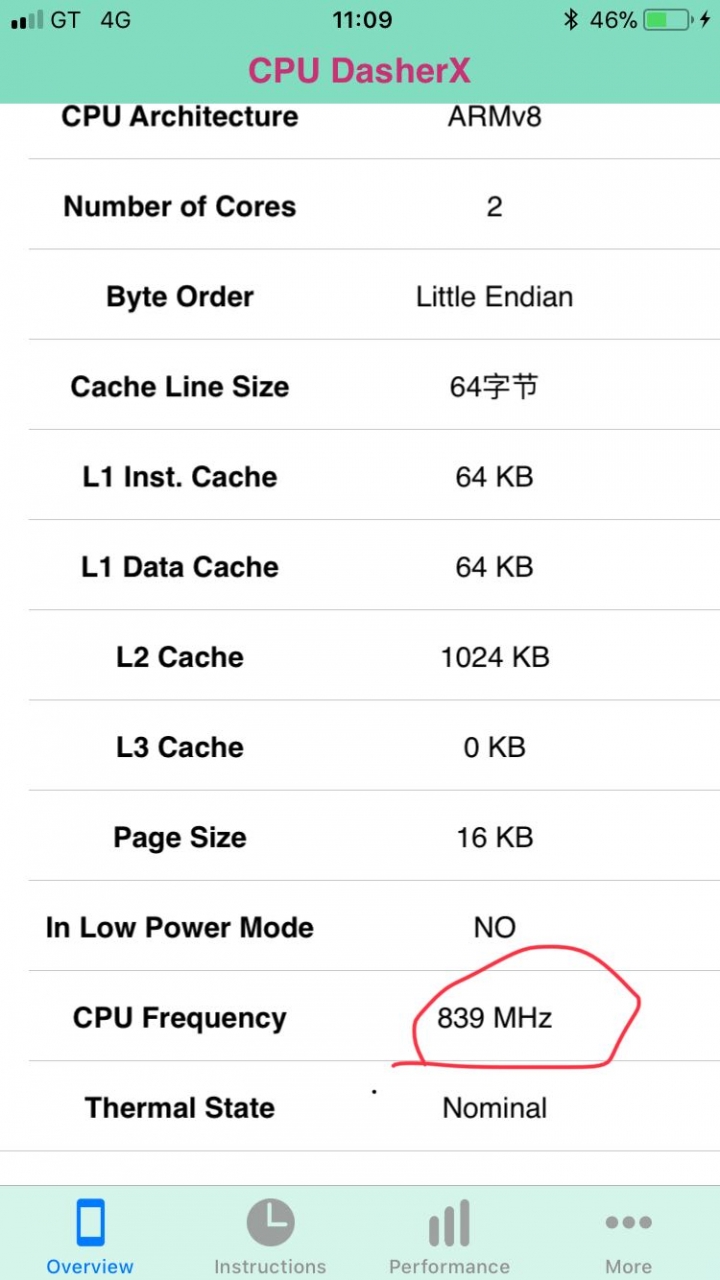720x1280 pixels.
Task: Tap the cellular signal bars icon
Action: [x=27, y=20]
